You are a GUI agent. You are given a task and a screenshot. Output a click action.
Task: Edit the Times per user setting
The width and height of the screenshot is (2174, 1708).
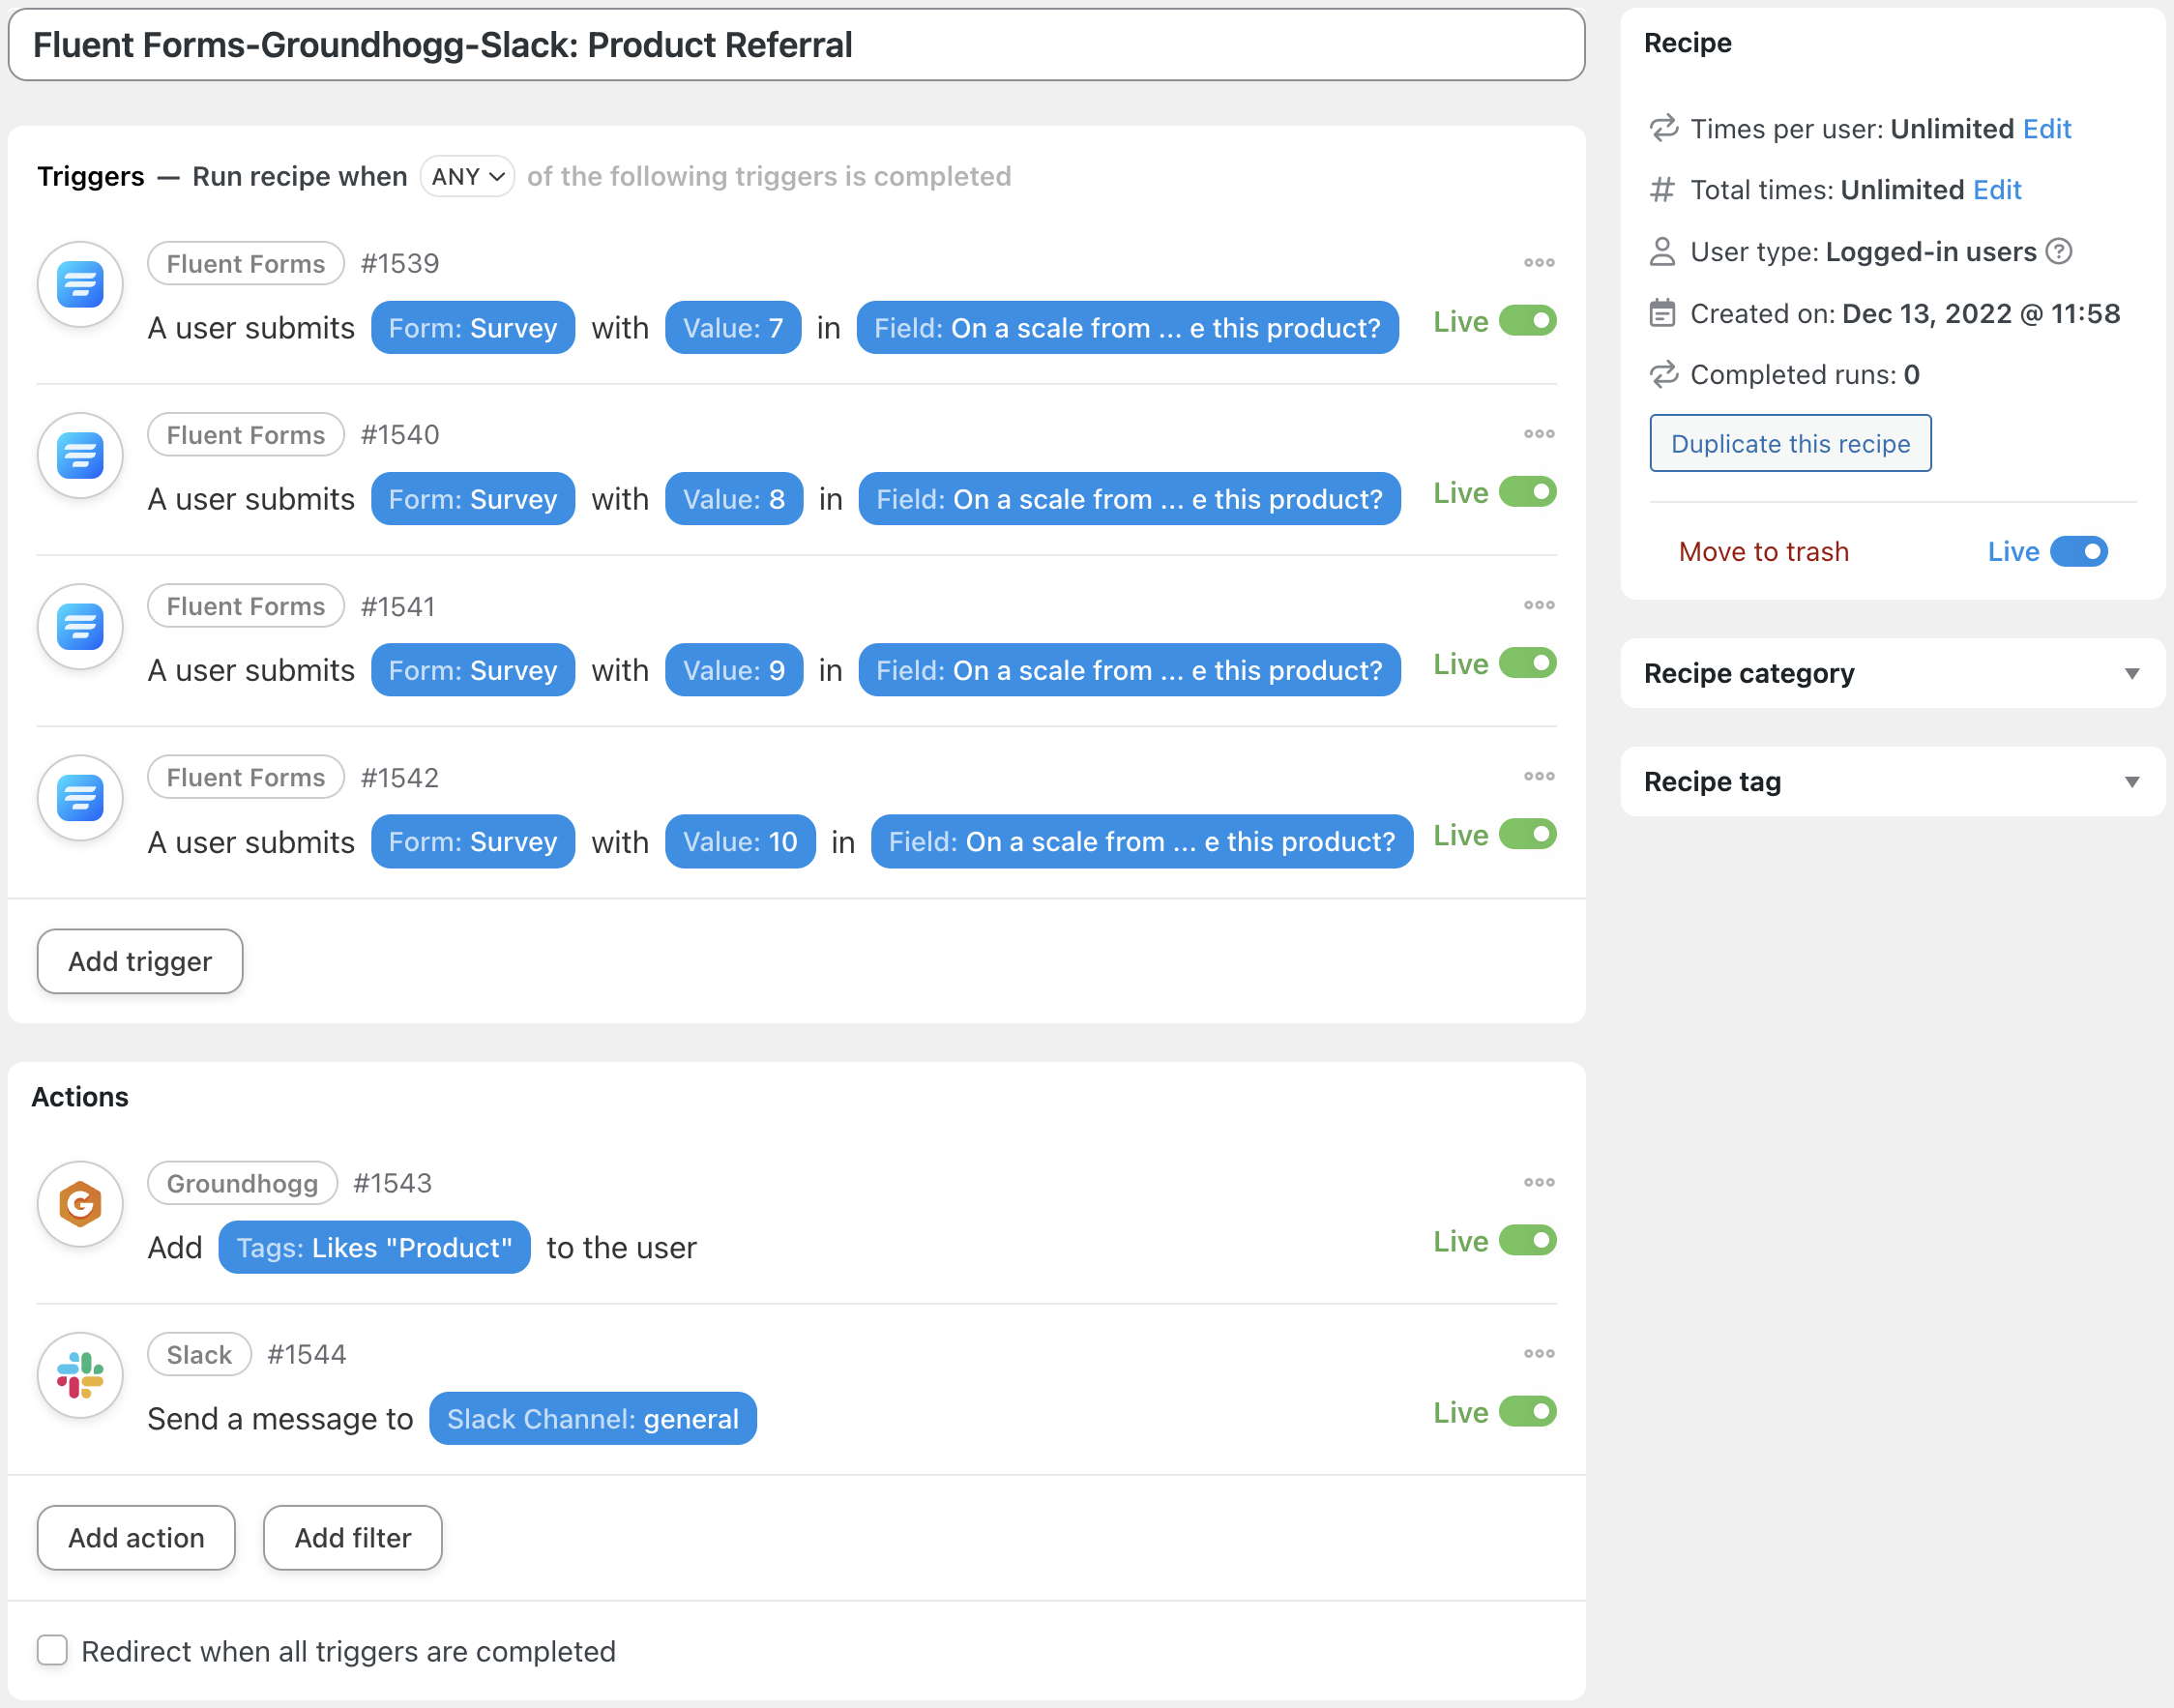point(2047,128)
